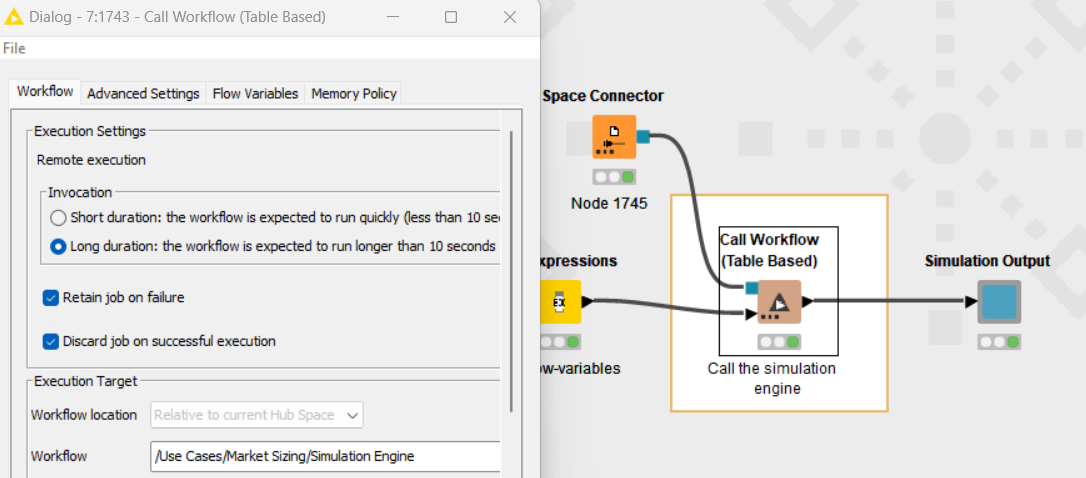Click the Space Connector blue output port
Viewport: 1086px width, 478px height.
click(x=644, y=137)
